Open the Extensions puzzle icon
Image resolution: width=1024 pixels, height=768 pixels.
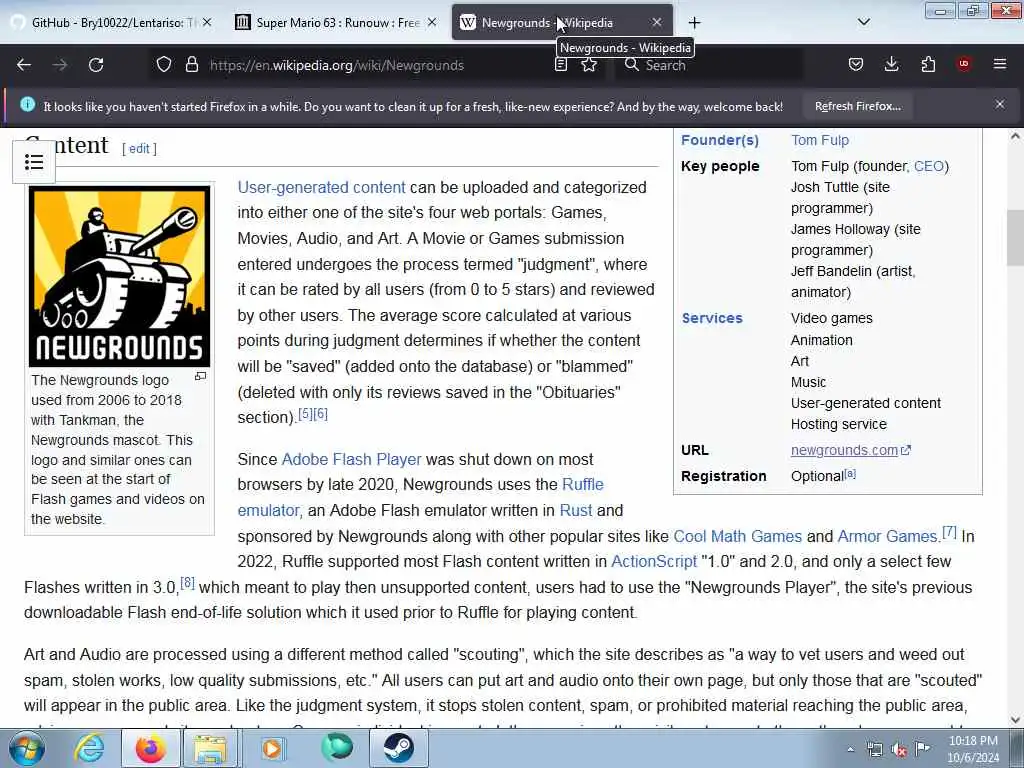coord(928,64)
